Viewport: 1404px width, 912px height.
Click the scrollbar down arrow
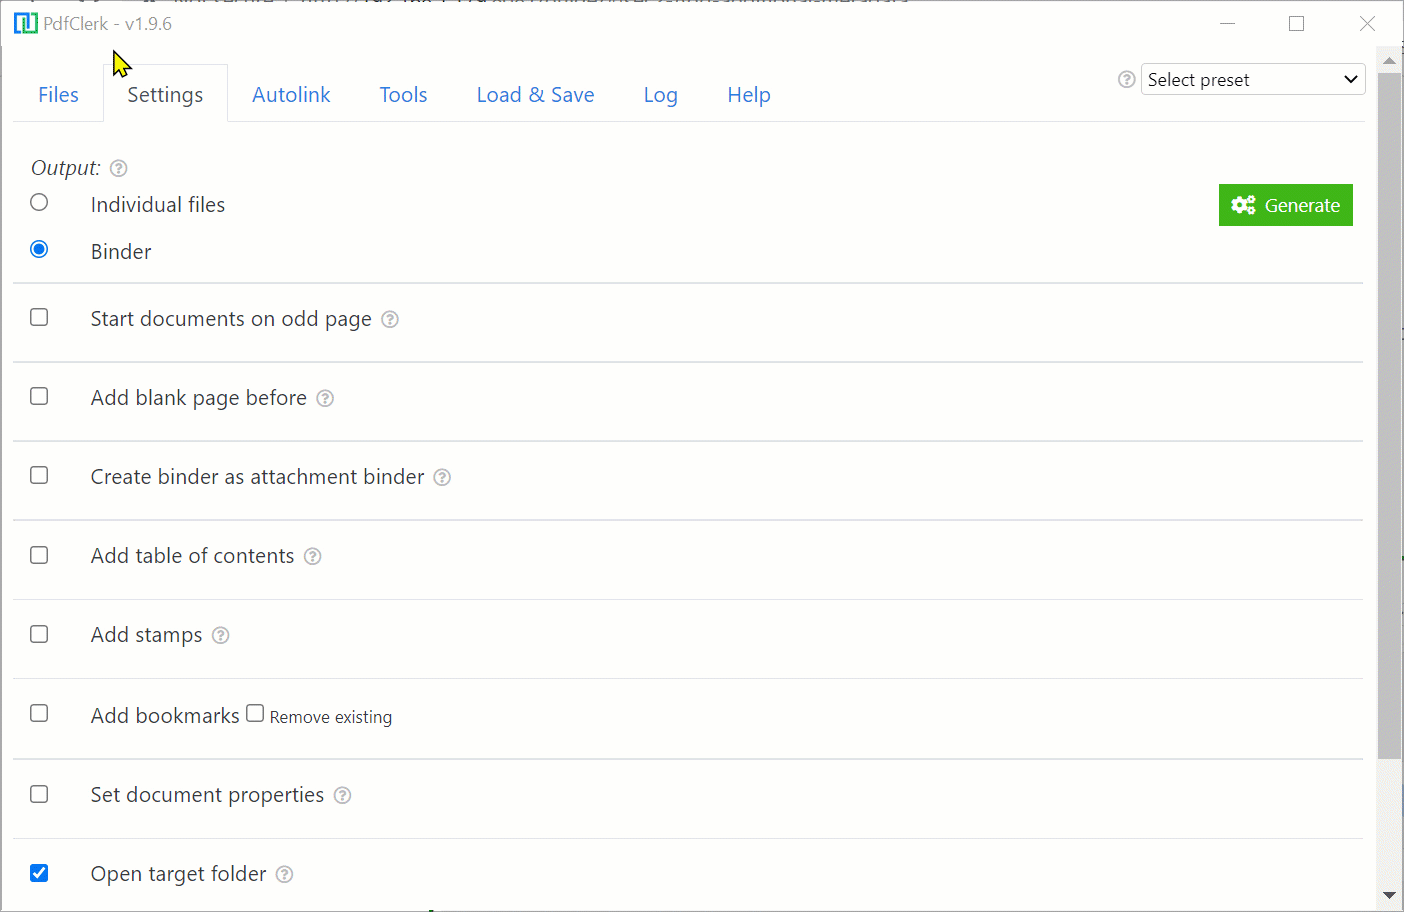pos(1389,895)
